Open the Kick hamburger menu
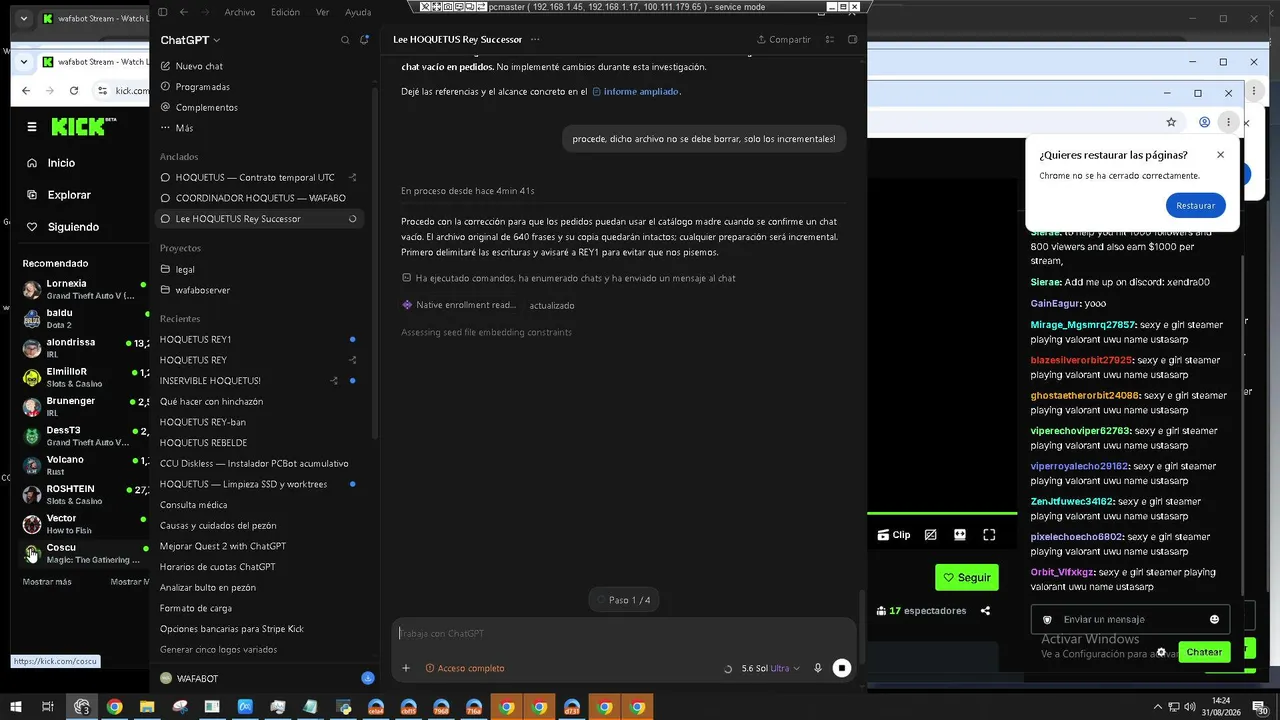Screen dimensions: 1280x720 pos(32,127)
